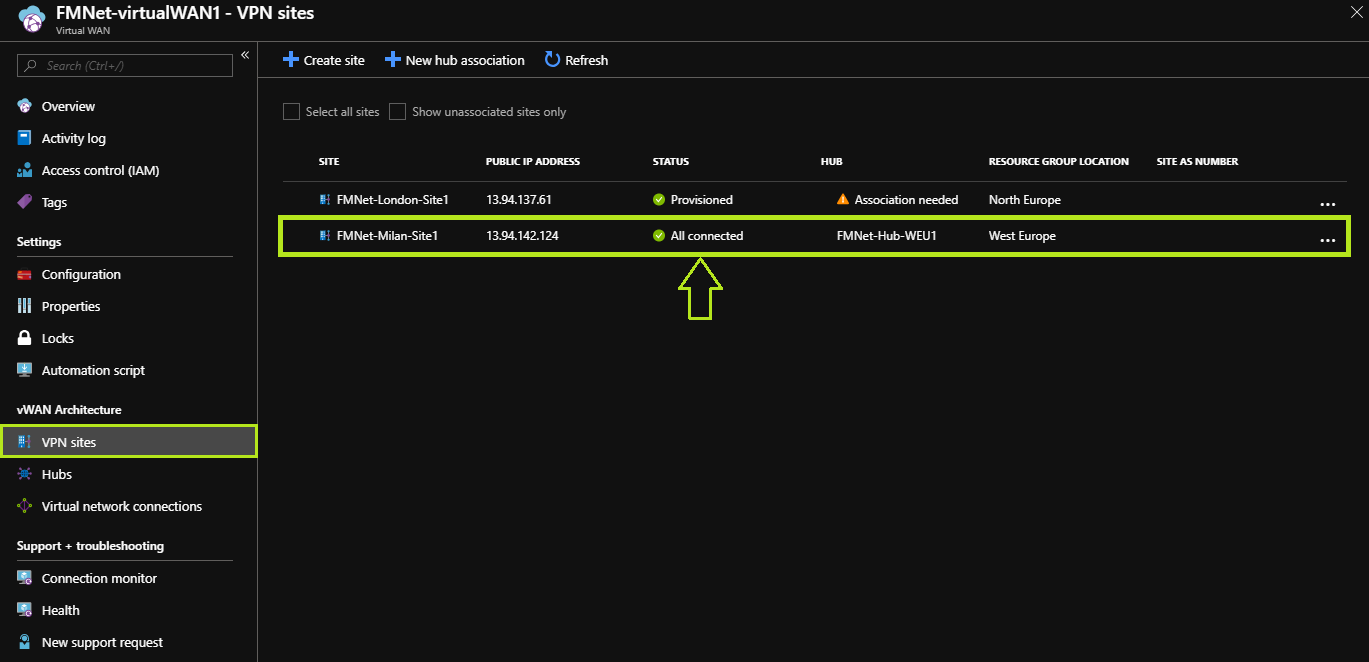Click the Activity log icon
This screenshot has width=1369, height=662.
tap(25, 138)
